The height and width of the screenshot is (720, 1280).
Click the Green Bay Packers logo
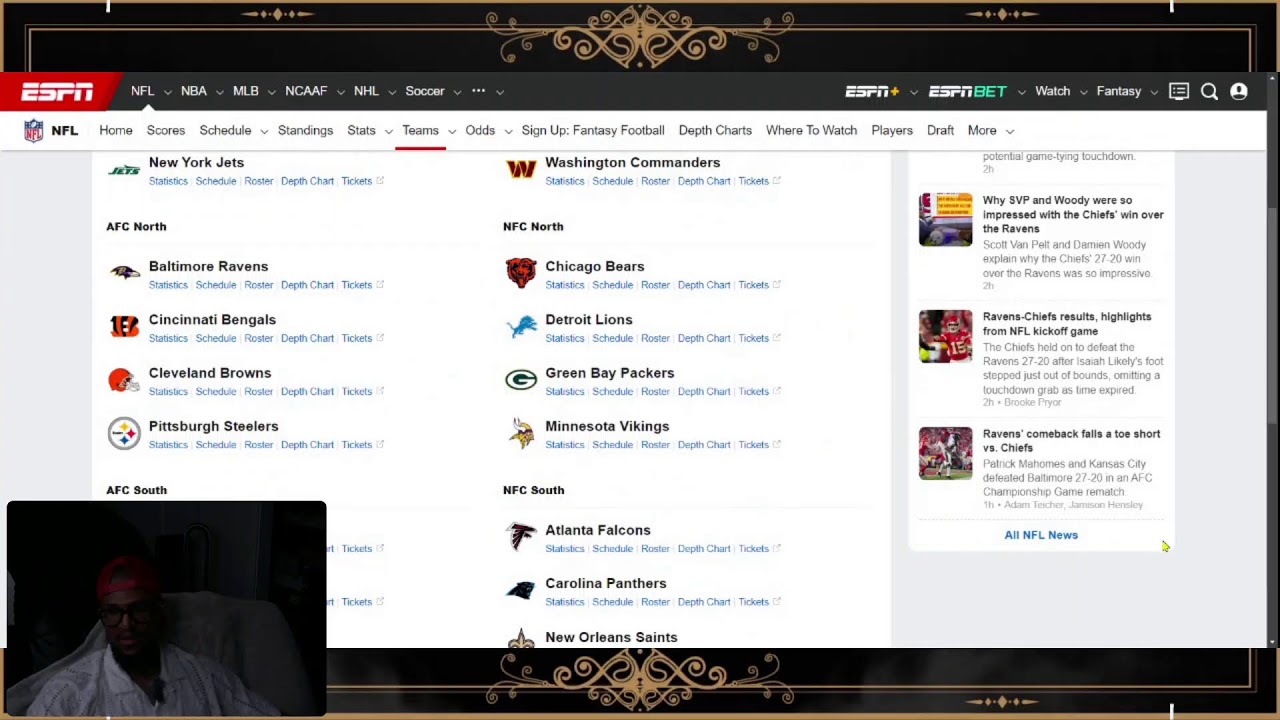click(x=521, y=380)
